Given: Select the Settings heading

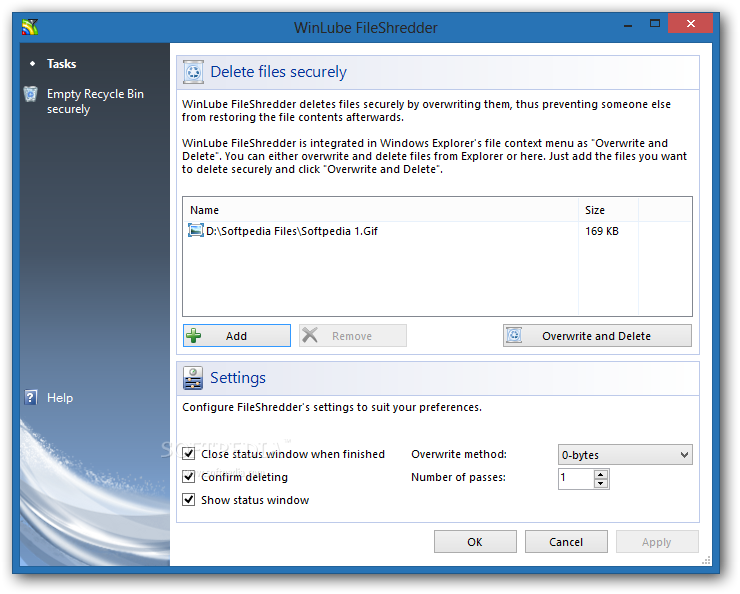Looking at the screenshot, I should (238, 378).
